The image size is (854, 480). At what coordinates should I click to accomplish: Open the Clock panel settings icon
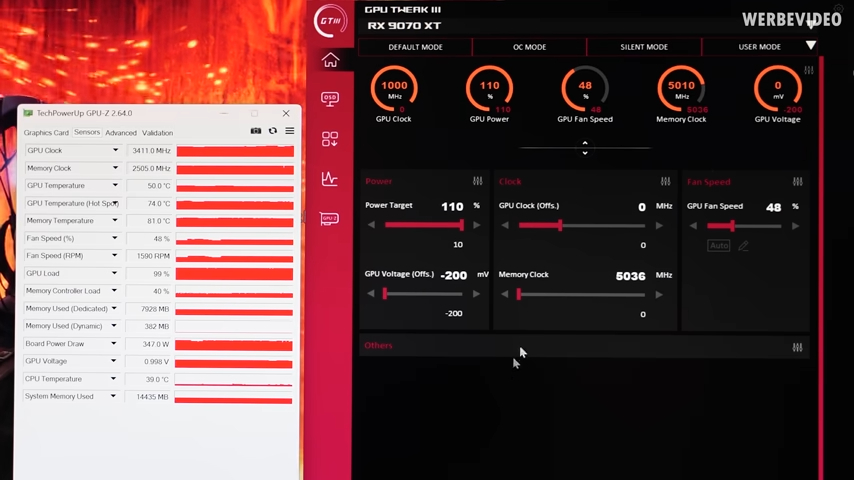click(x=665, y=181)
